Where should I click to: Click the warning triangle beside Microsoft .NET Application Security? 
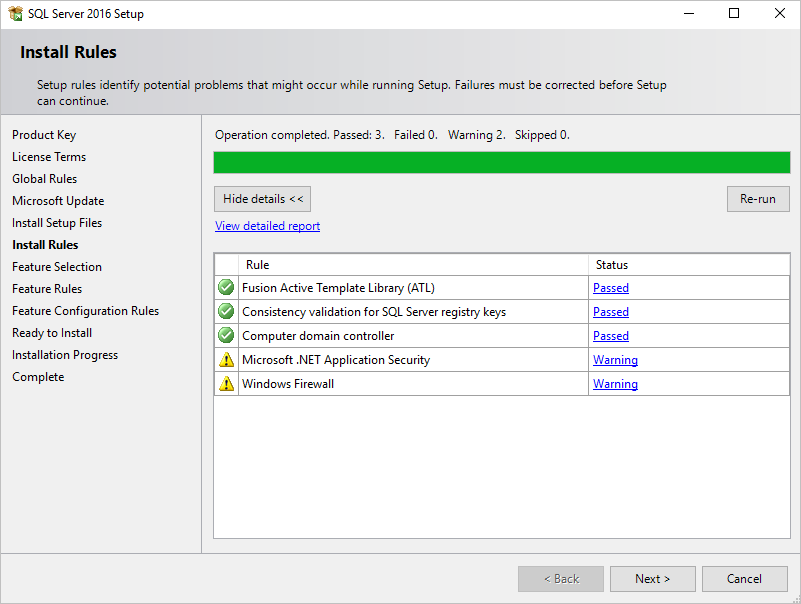[225, 359]
